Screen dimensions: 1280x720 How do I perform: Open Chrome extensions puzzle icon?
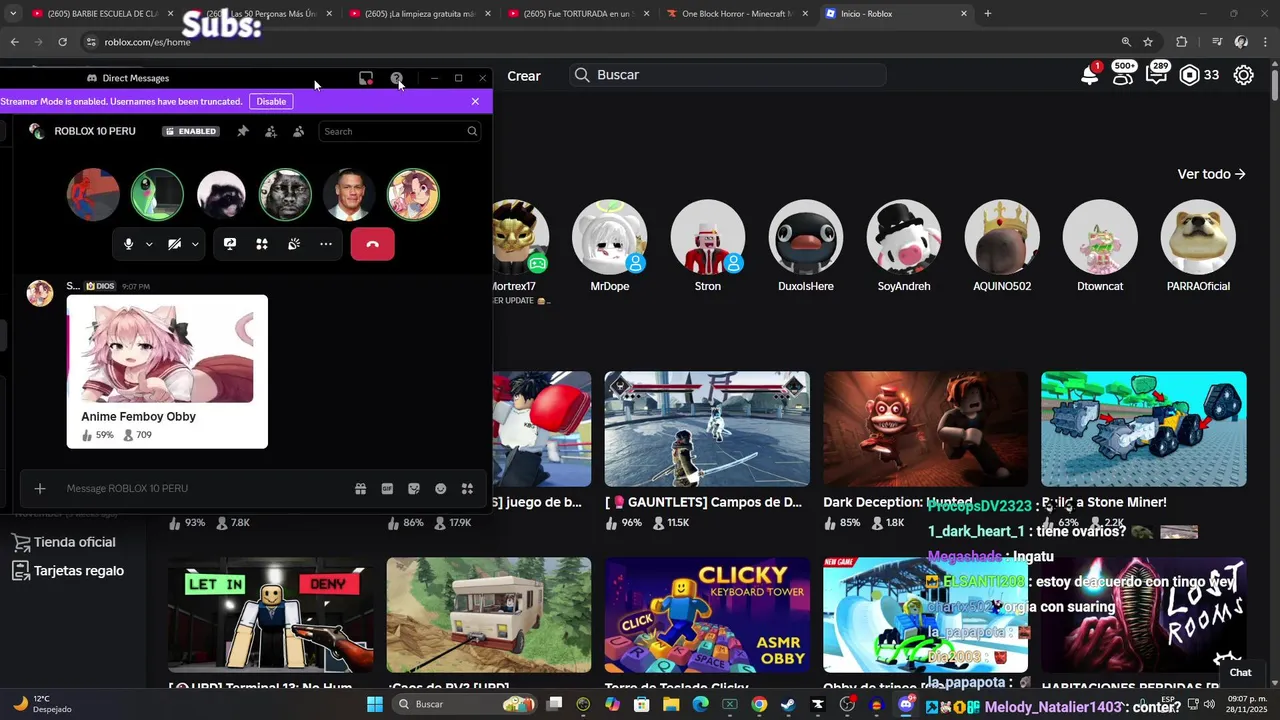(1181, 42)
